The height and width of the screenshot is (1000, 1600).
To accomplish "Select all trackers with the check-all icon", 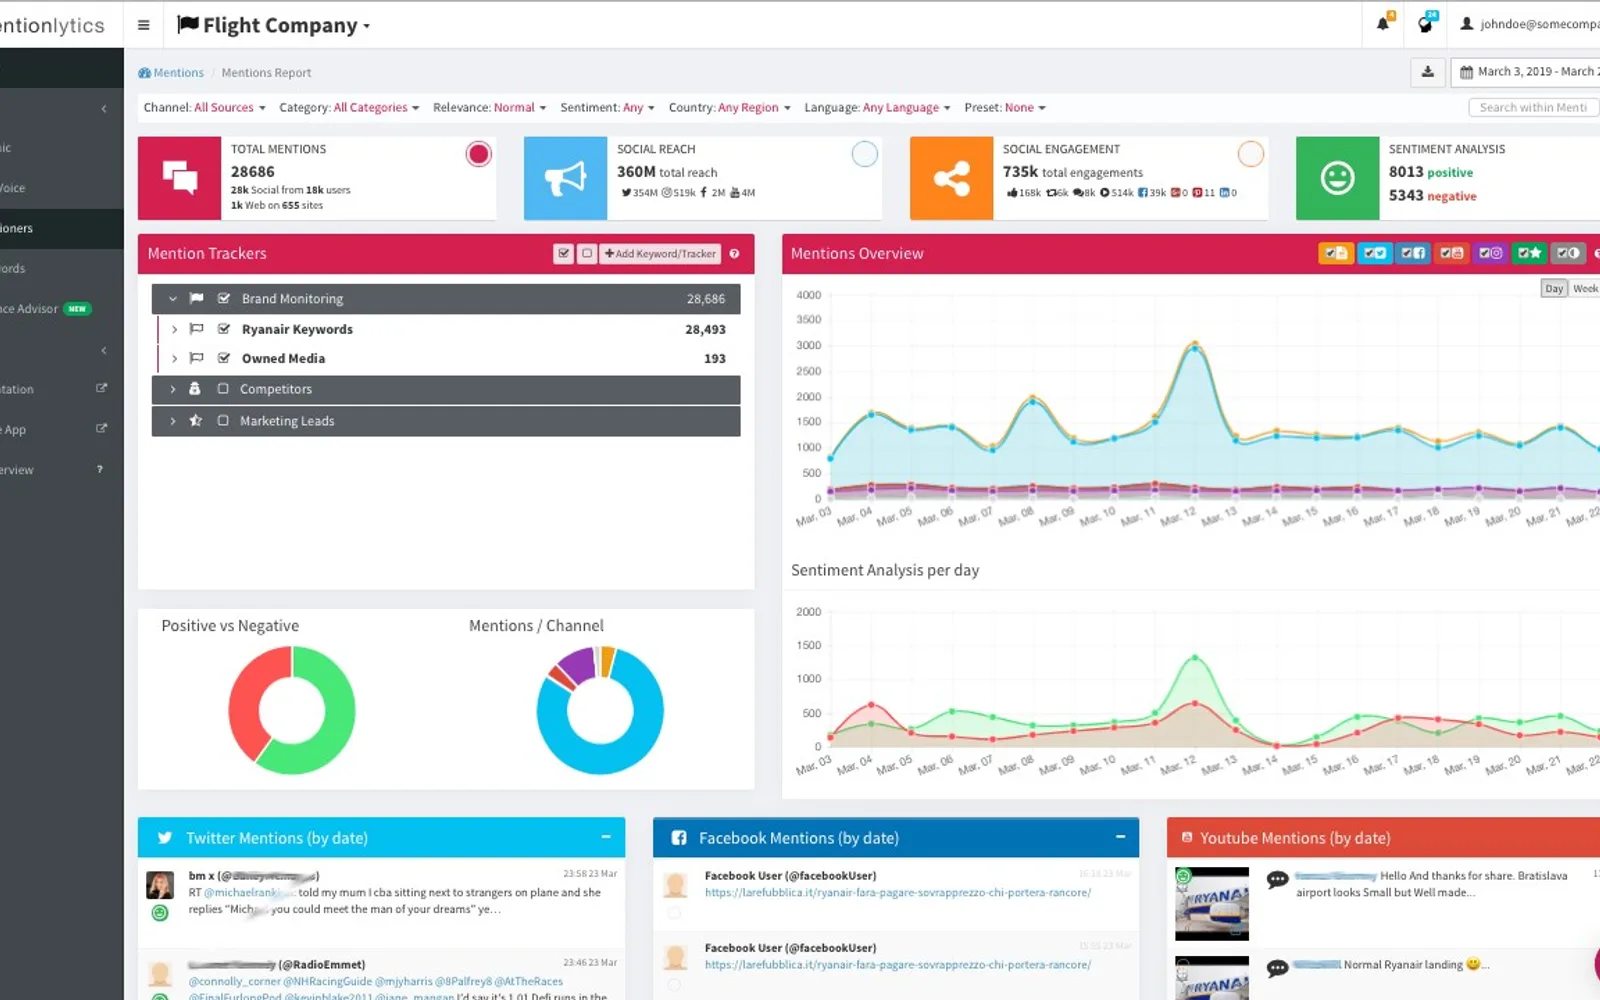I will coord(564,254).
